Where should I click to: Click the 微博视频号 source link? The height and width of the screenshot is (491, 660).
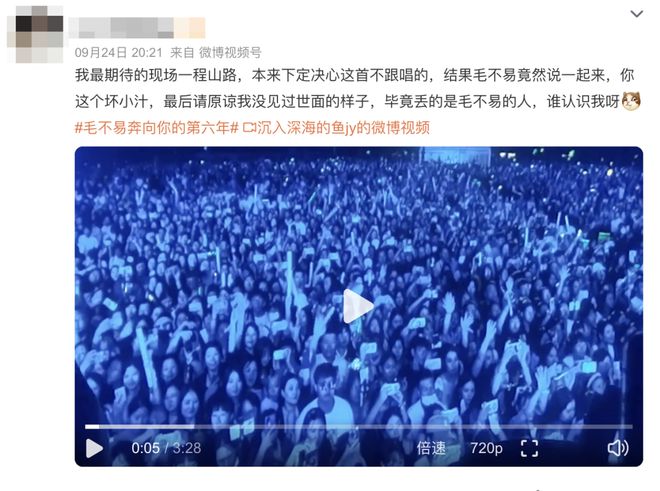click(230, 53)
